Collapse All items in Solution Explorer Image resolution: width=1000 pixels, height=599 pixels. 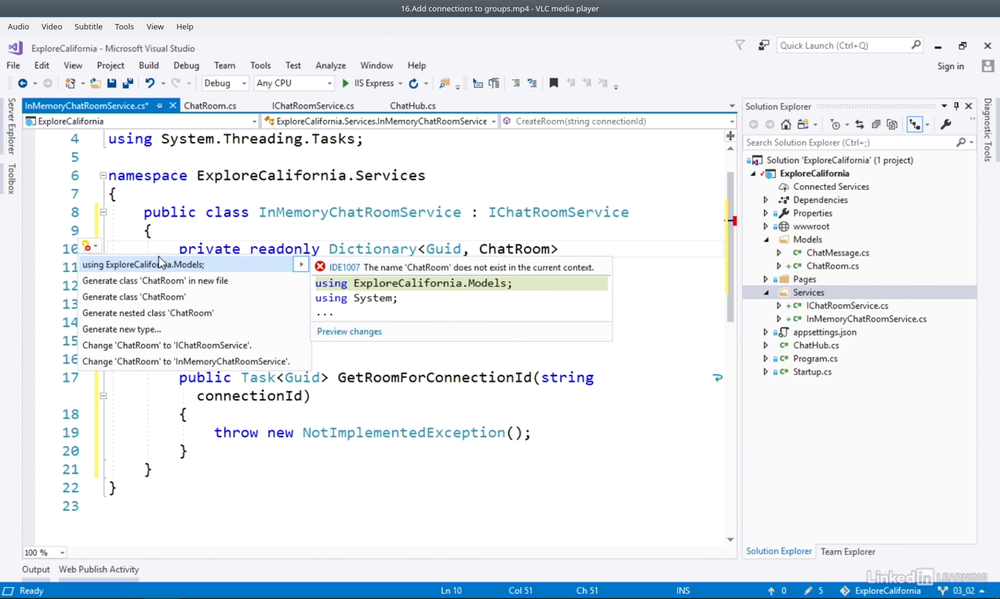(876, 124)
